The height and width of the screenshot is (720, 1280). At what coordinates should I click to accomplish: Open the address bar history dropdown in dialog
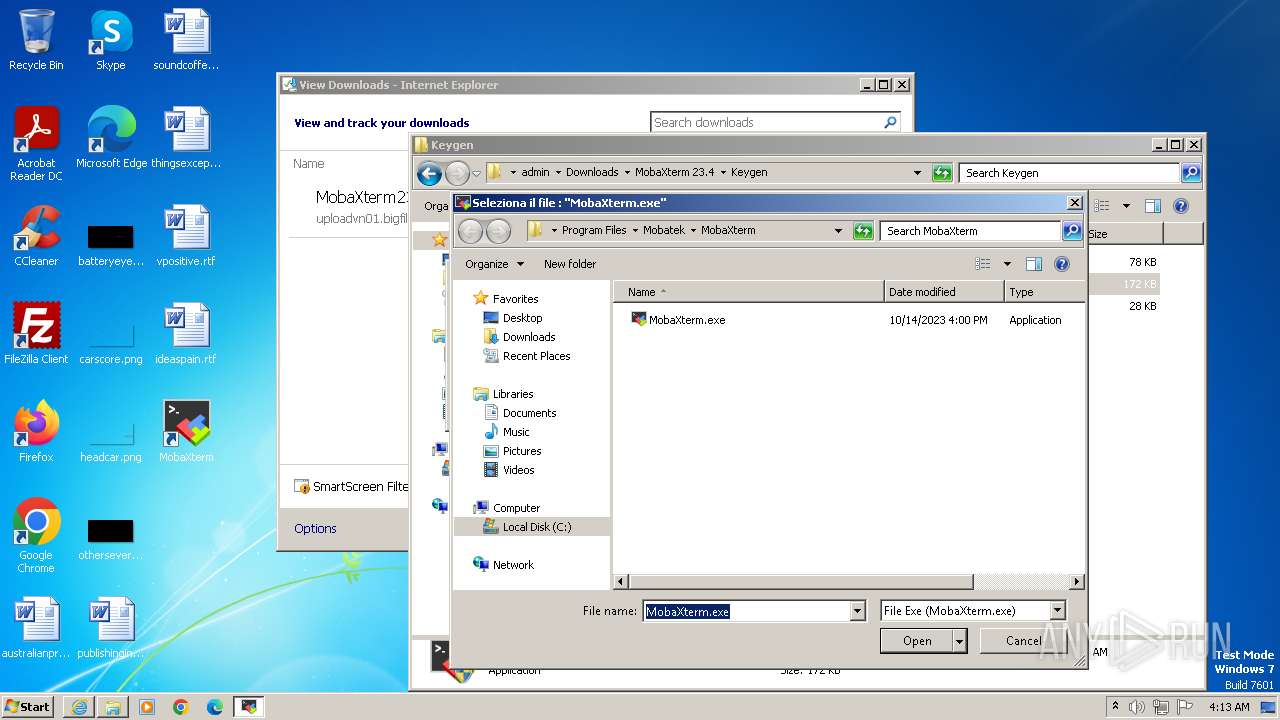(838, 231)
